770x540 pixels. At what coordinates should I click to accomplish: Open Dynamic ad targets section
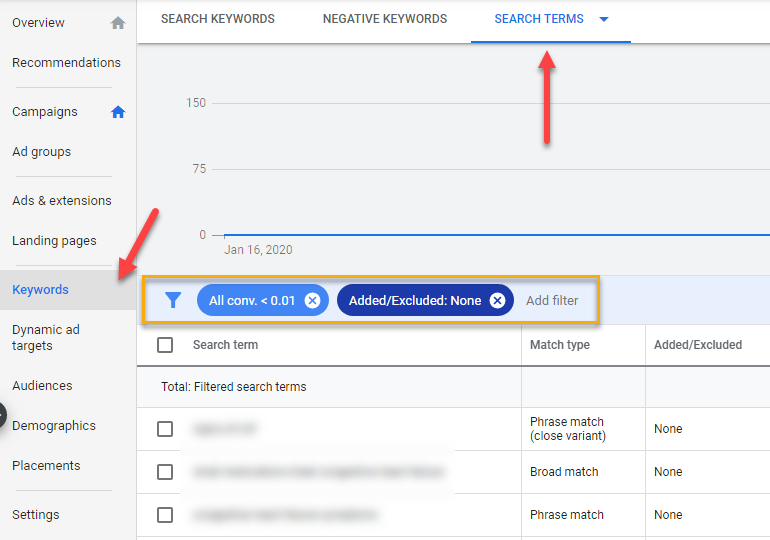[x=46, y=338]
